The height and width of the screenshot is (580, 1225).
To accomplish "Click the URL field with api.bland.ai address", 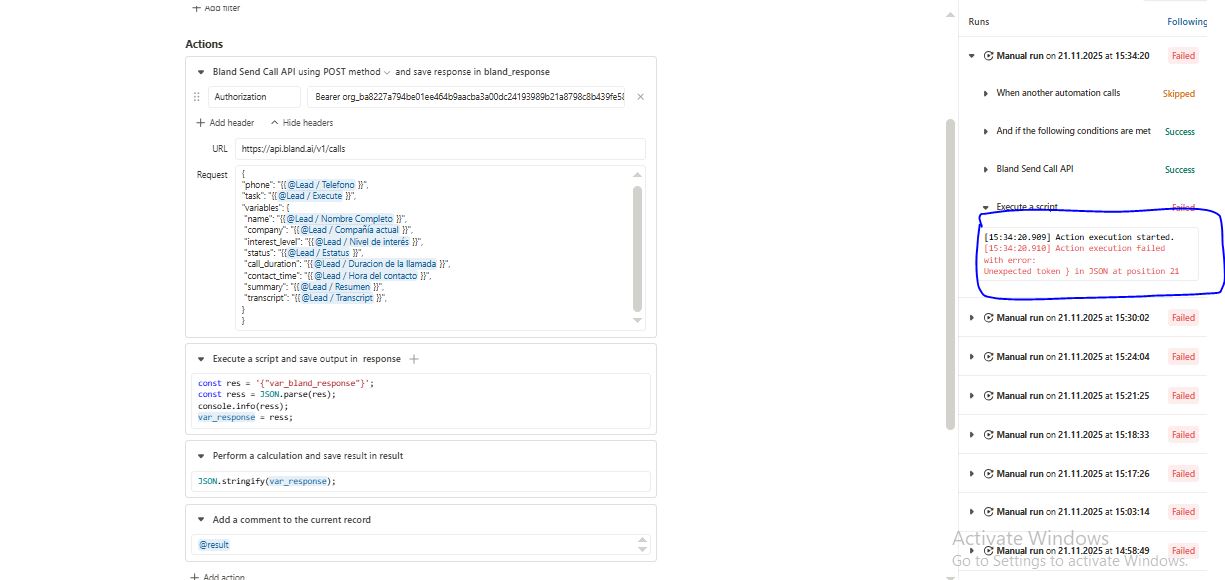I will coord(440,148).
